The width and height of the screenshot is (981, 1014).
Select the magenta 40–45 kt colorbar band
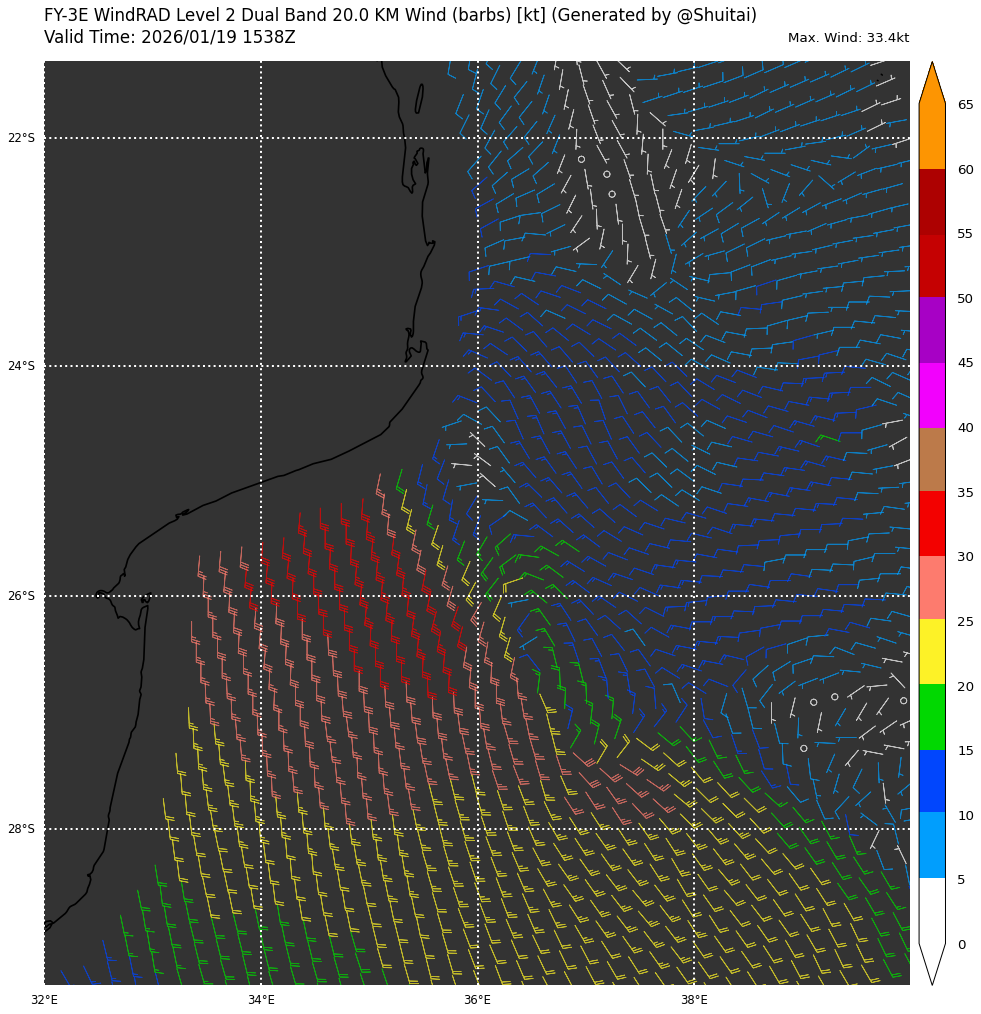(931, 395)
